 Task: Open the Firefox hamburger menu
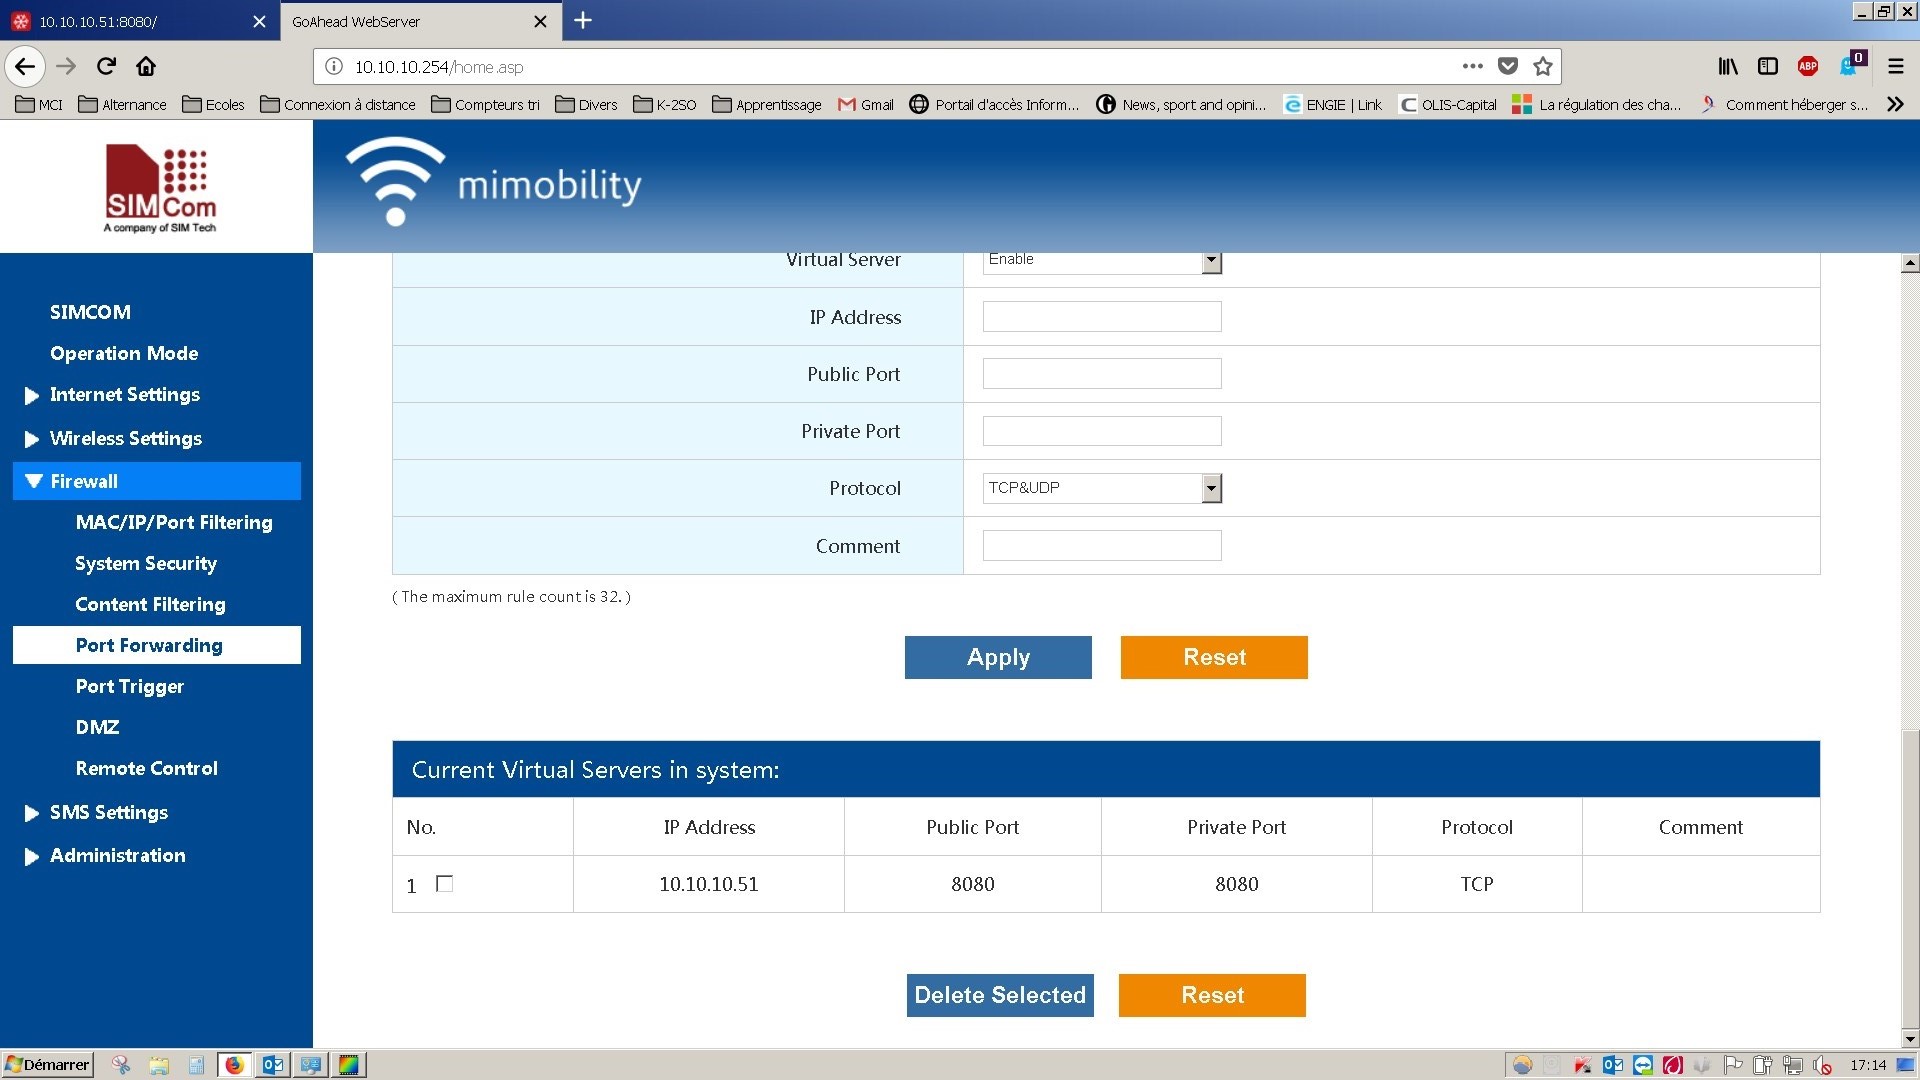coord(1895,67)
